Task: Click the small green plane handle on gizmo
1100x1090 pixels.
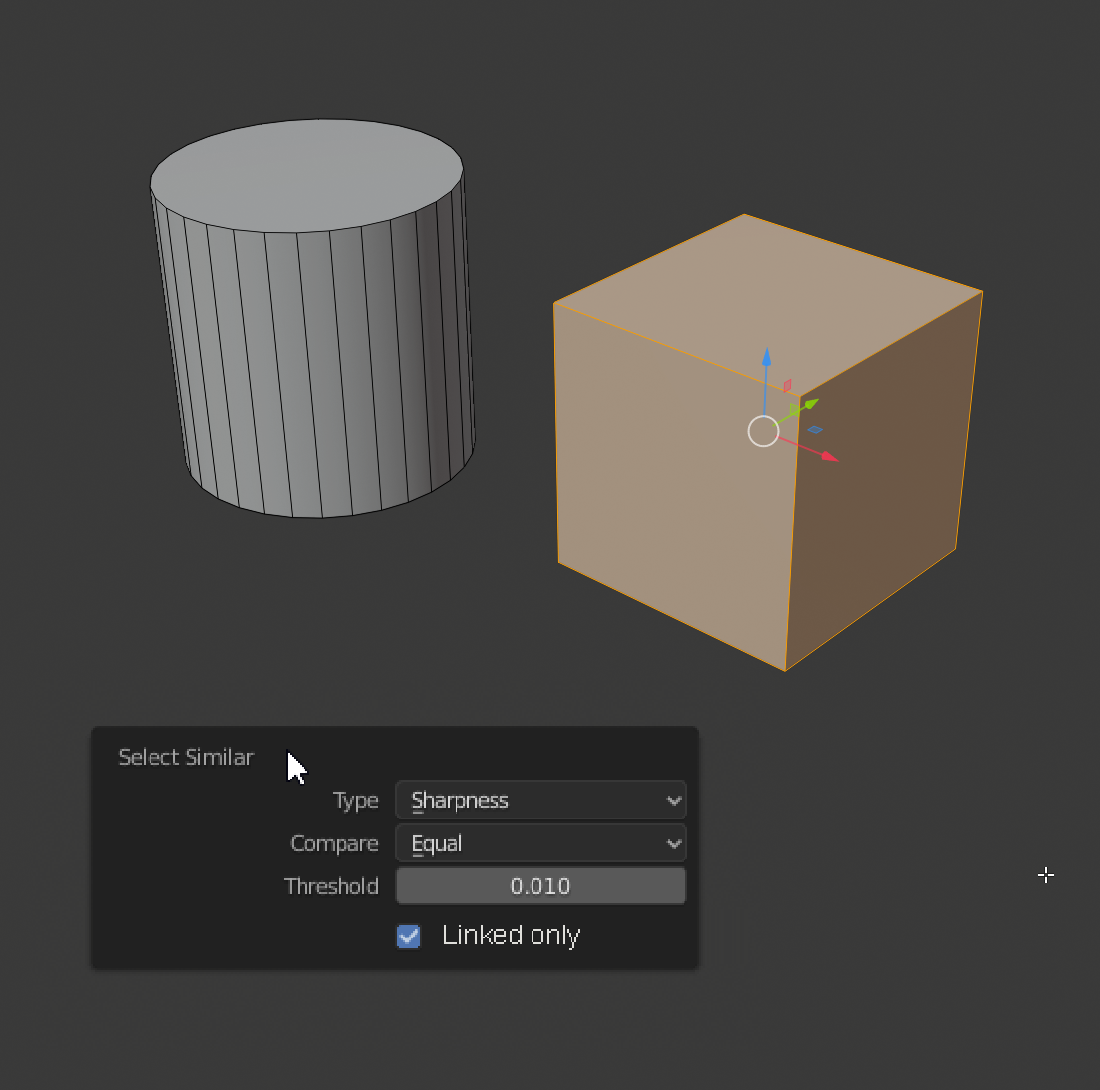Action: point(794,409)
